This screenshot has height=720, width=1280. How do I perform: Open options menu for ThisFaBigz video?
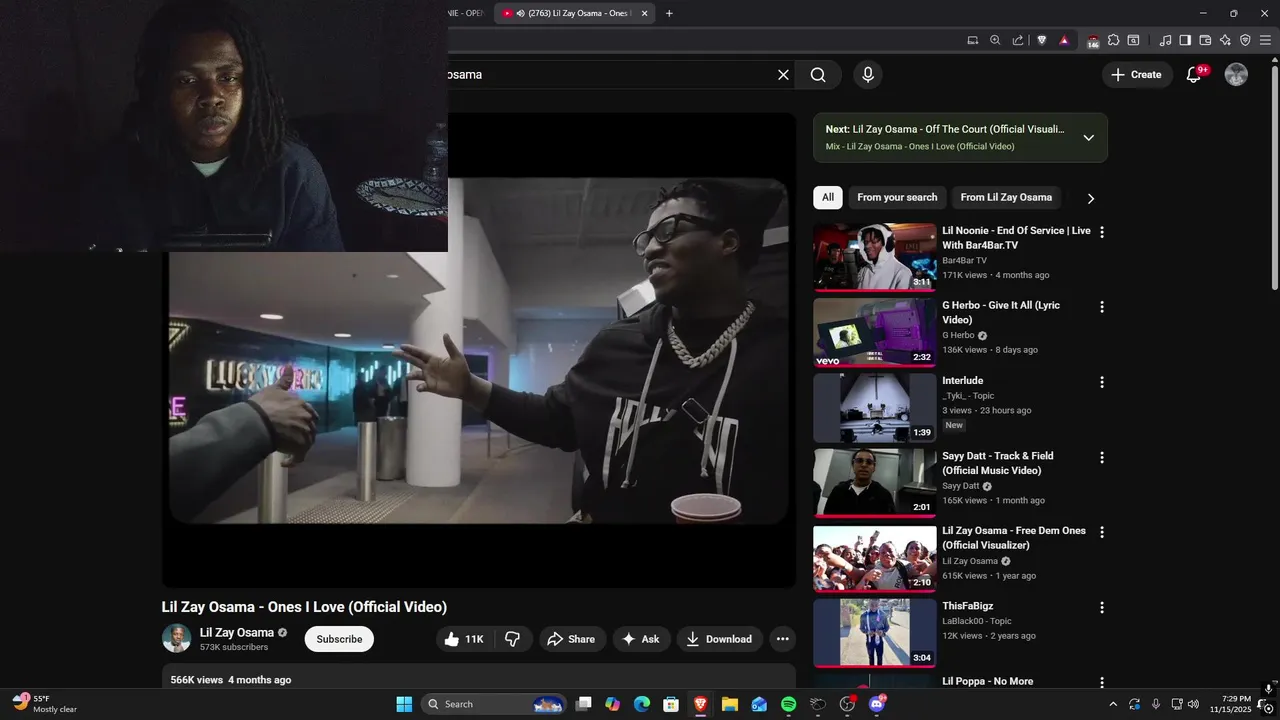click(x=1102, y=607)
